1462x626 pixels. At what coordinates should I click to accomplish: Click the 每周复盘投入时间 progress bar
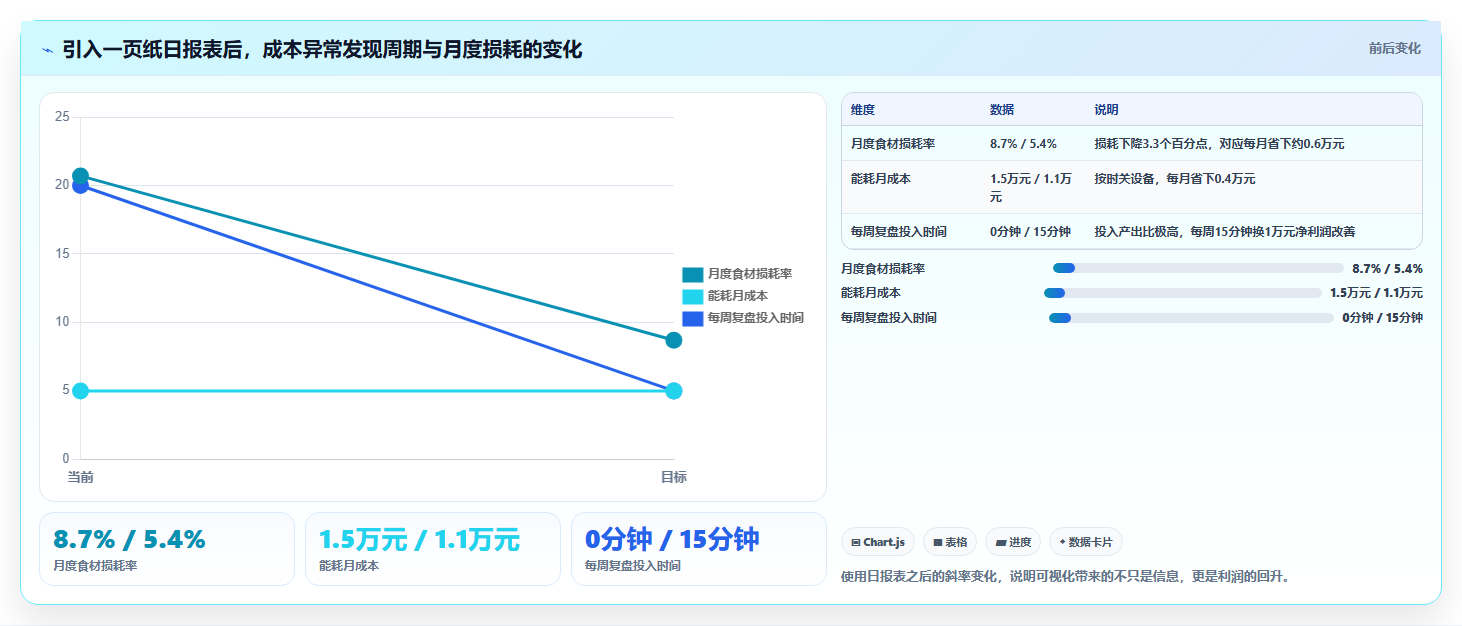pos(1191,318)
